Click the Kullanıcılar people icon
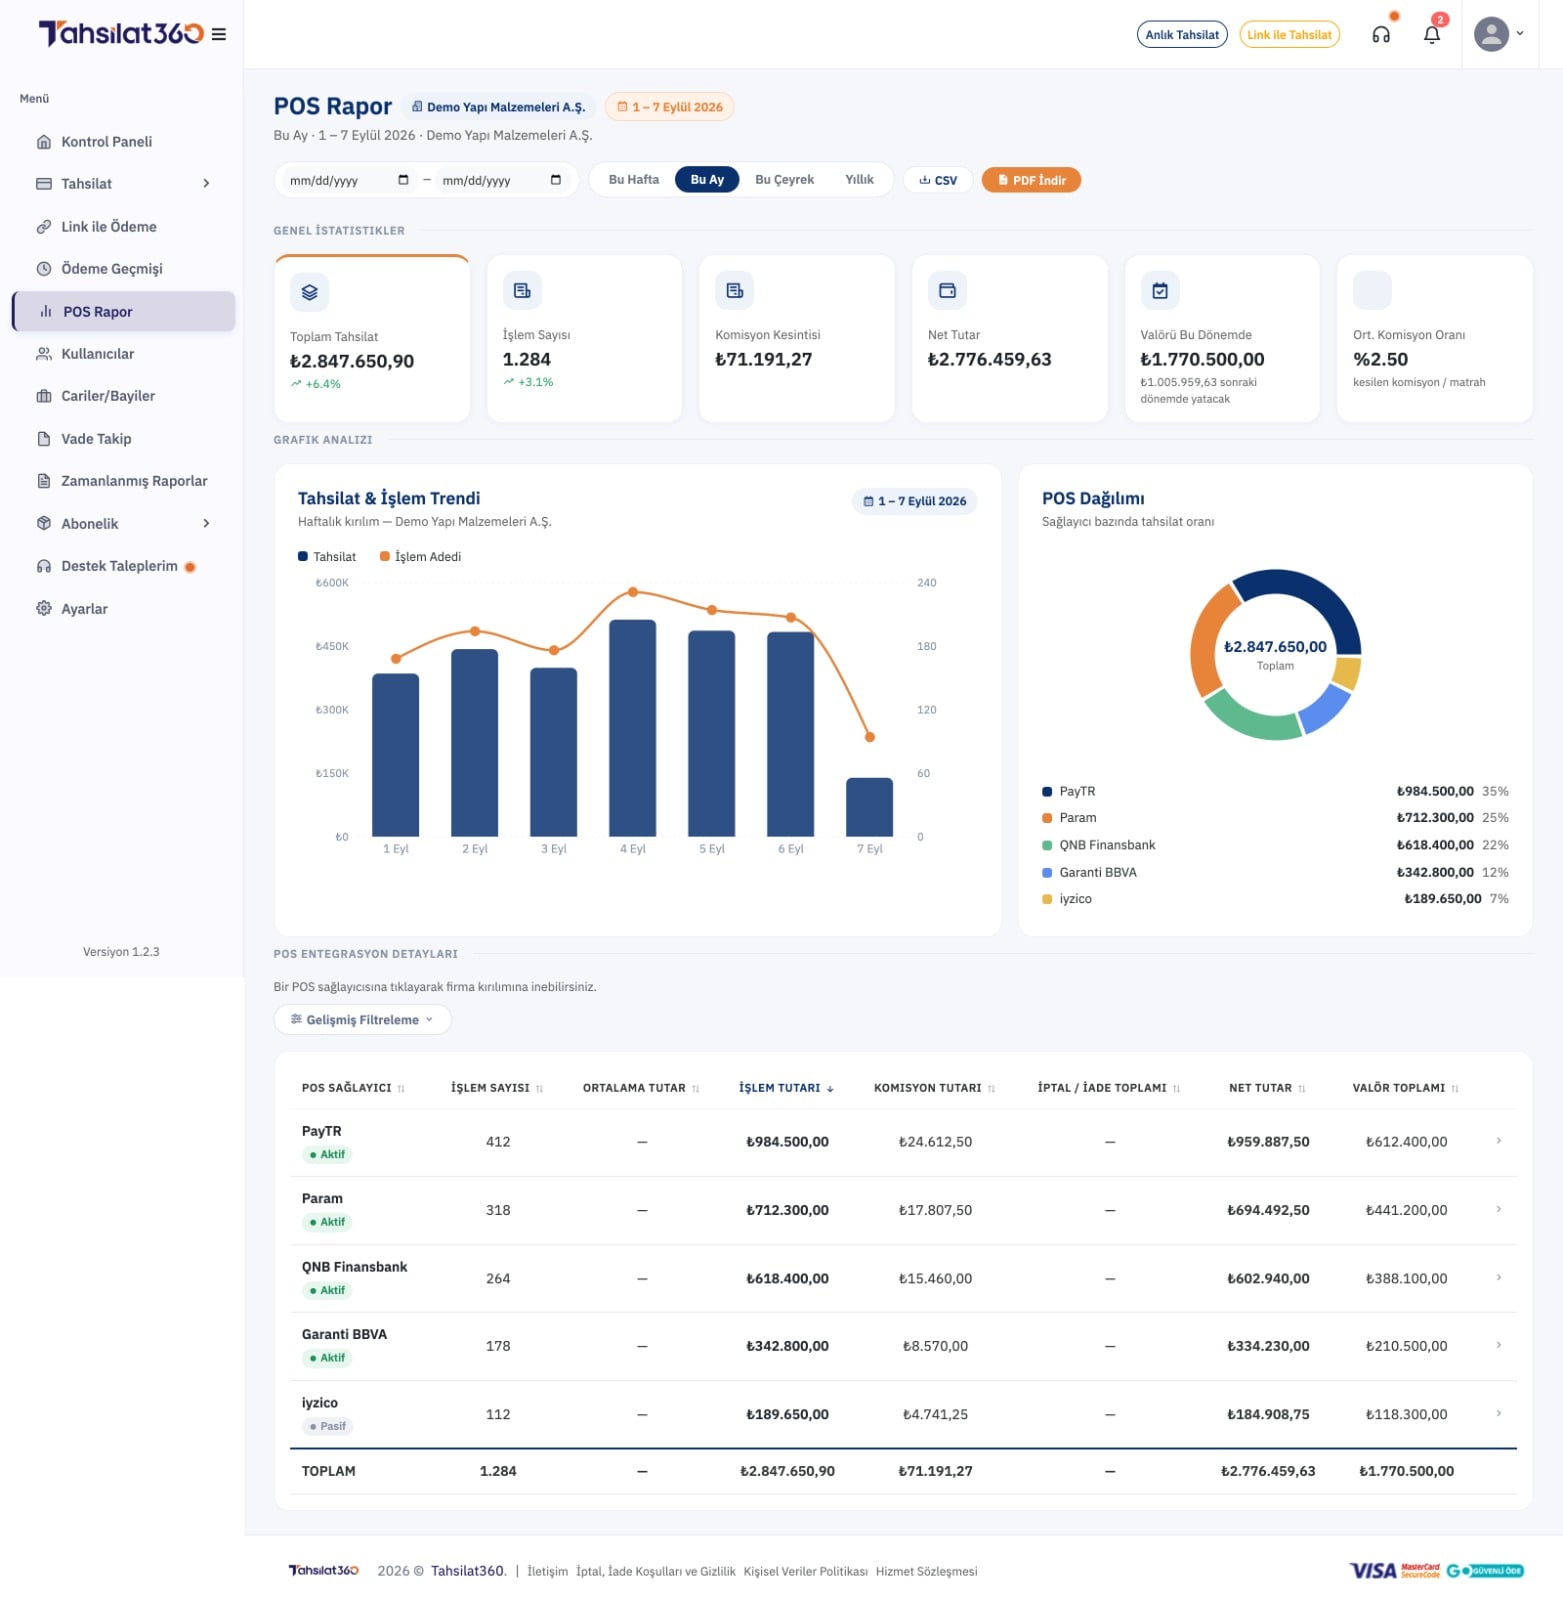This screenshot has width=1563, height=1600. [44, 354]
